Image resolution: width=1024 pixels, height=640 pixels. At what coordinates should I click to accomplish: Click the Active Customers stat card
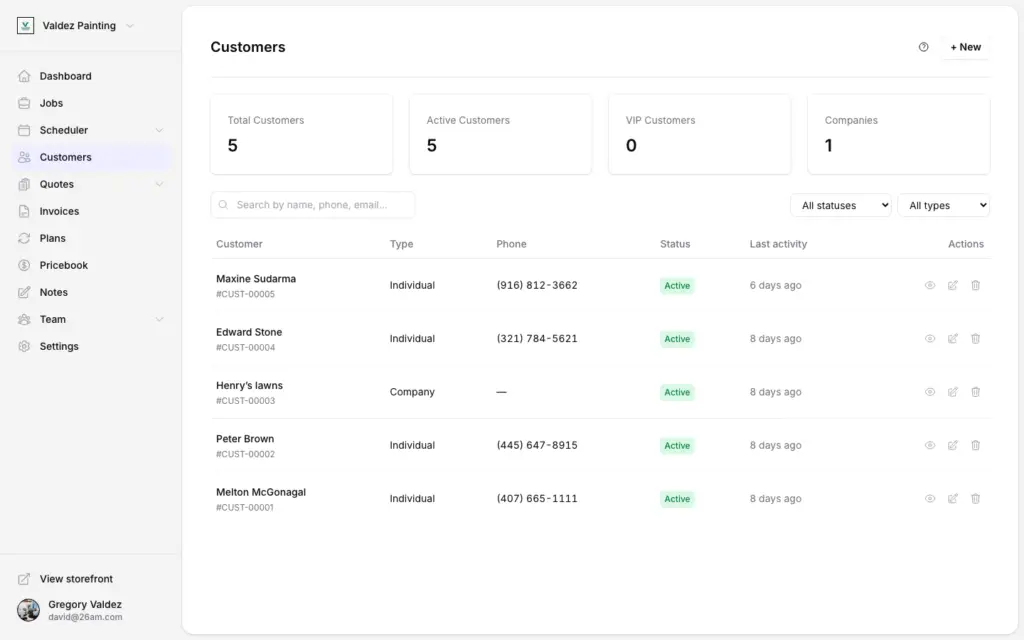(x=501, y=135)
